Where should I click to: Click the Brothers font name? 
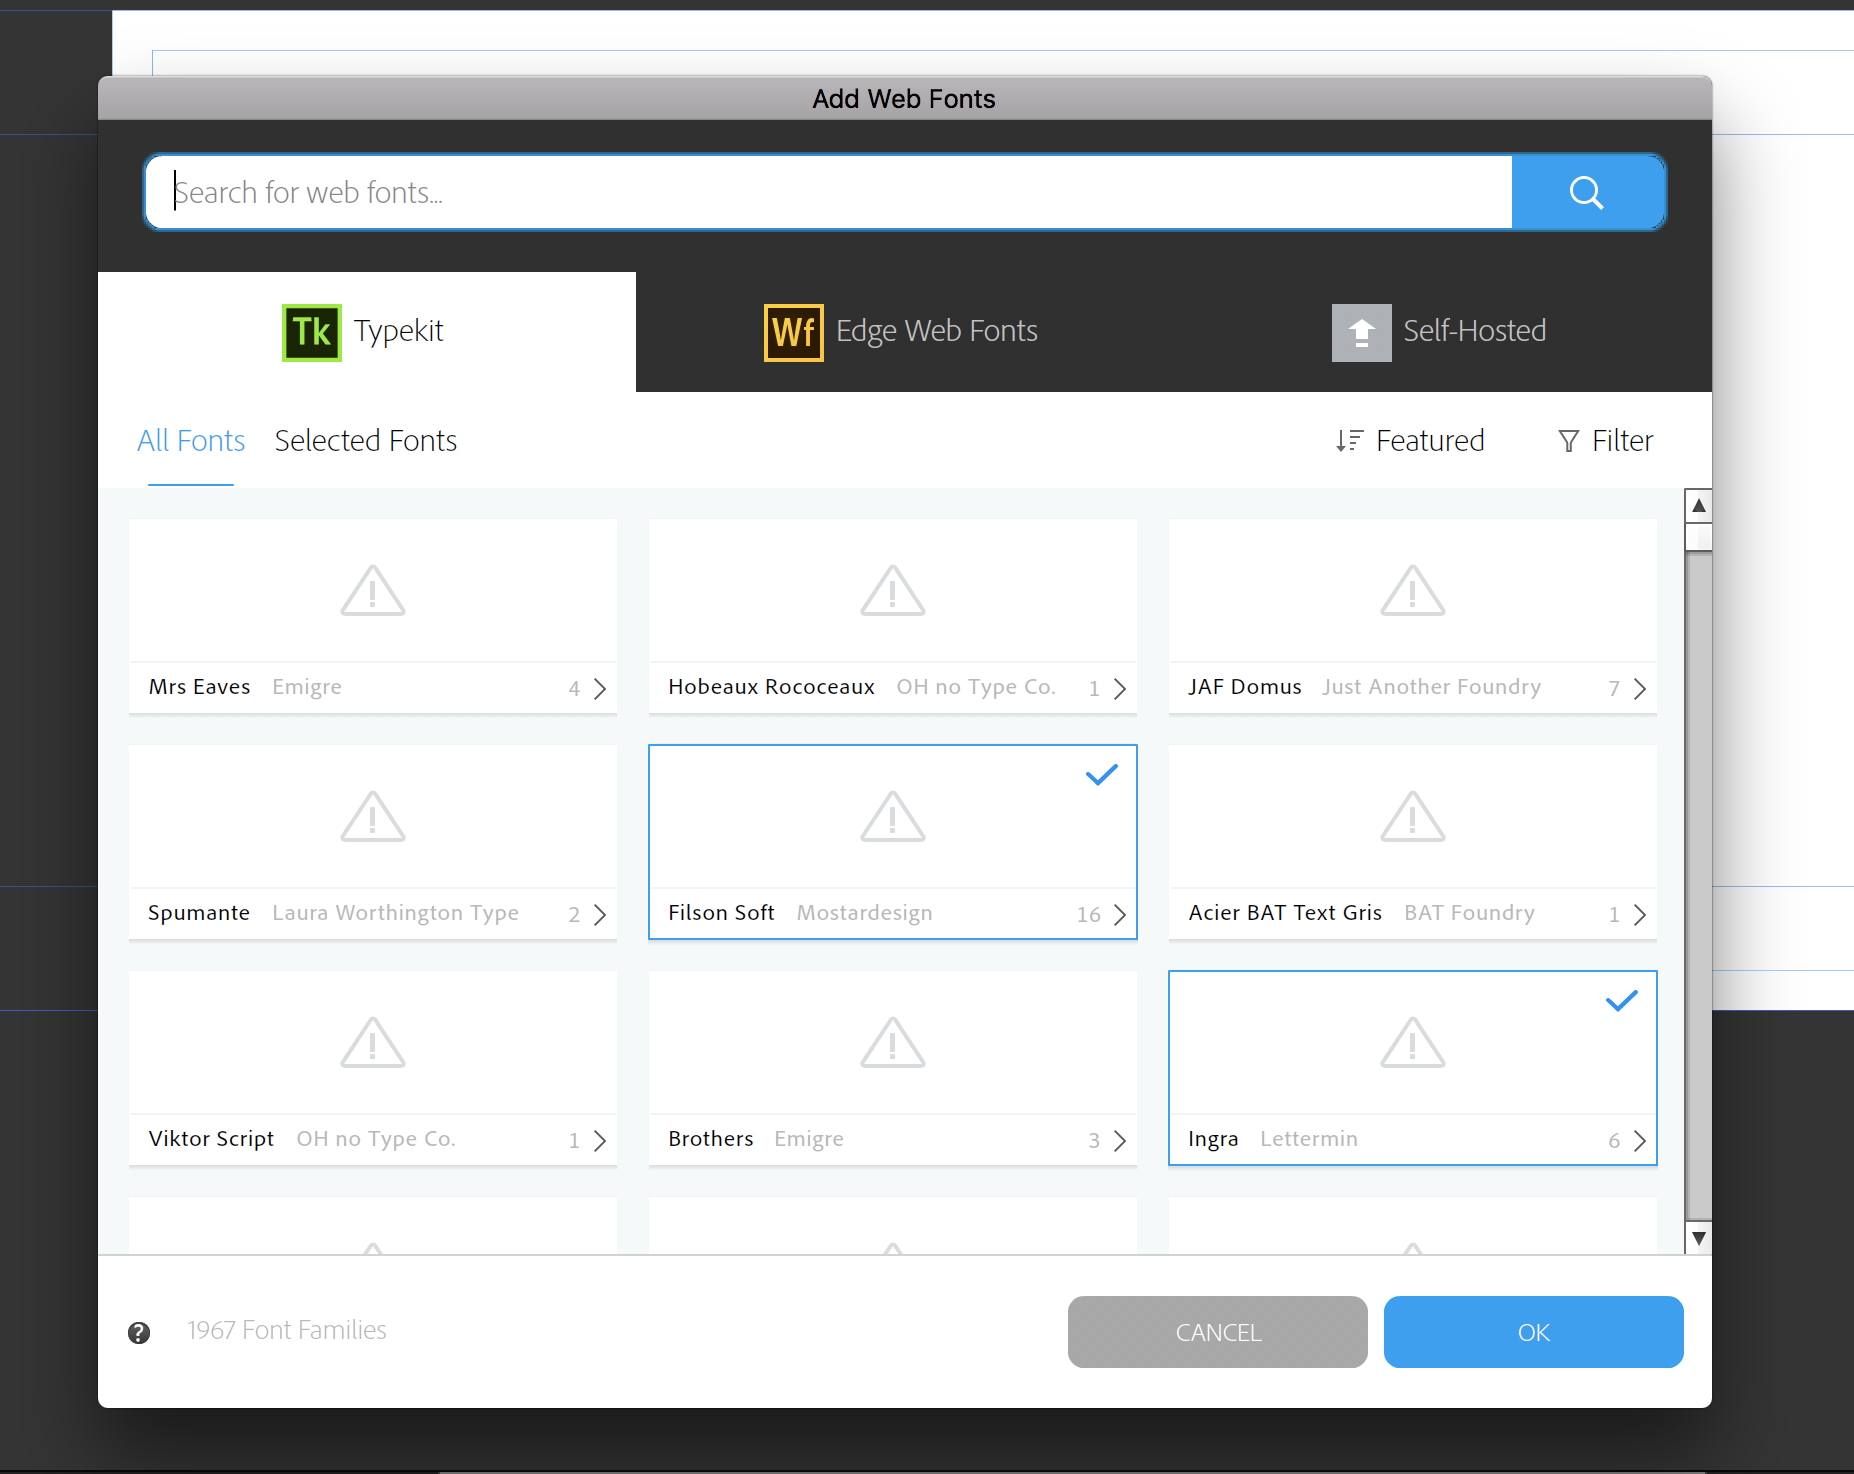(711, 1139)
